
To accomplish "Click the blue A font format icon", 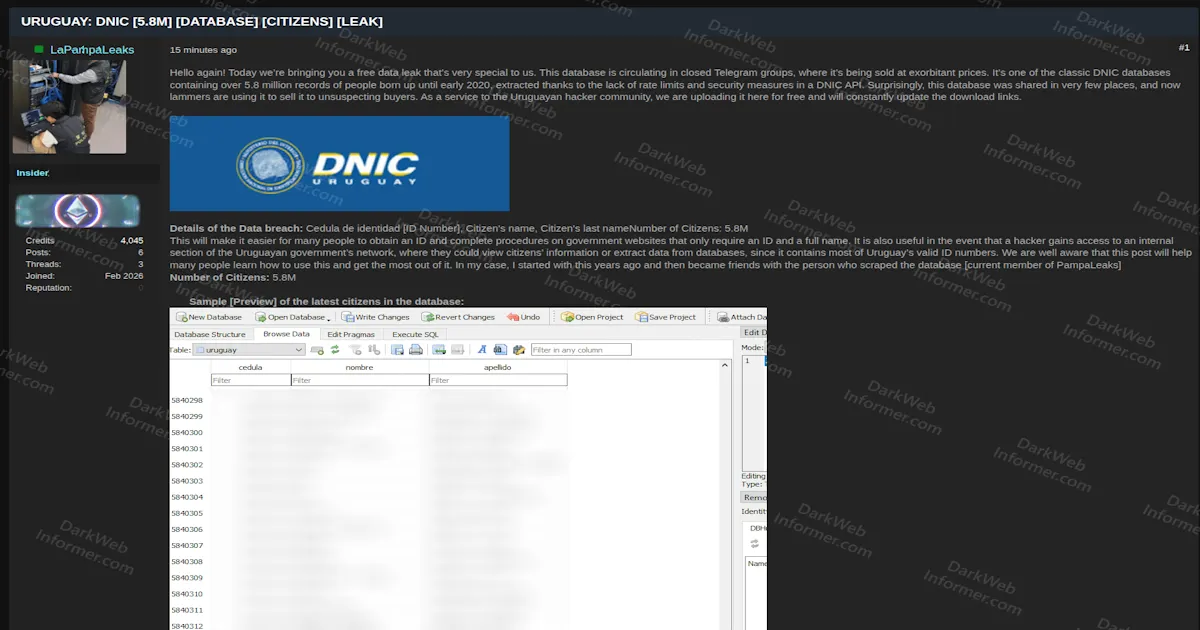I will (x=482, y=350).
